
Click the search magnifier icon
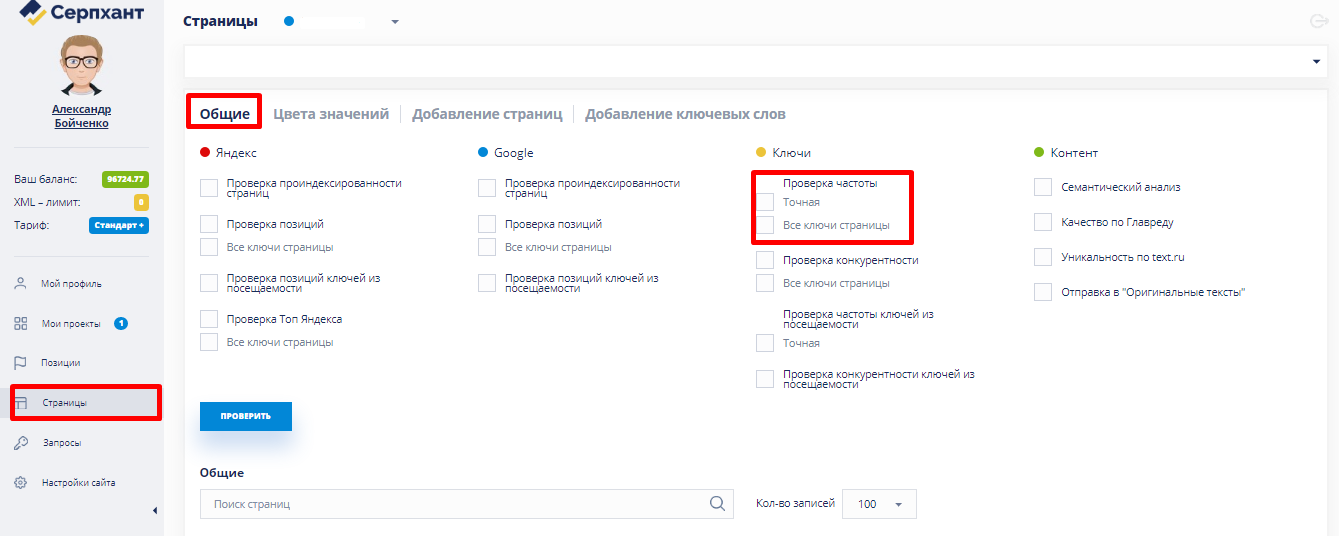(717, 504)
